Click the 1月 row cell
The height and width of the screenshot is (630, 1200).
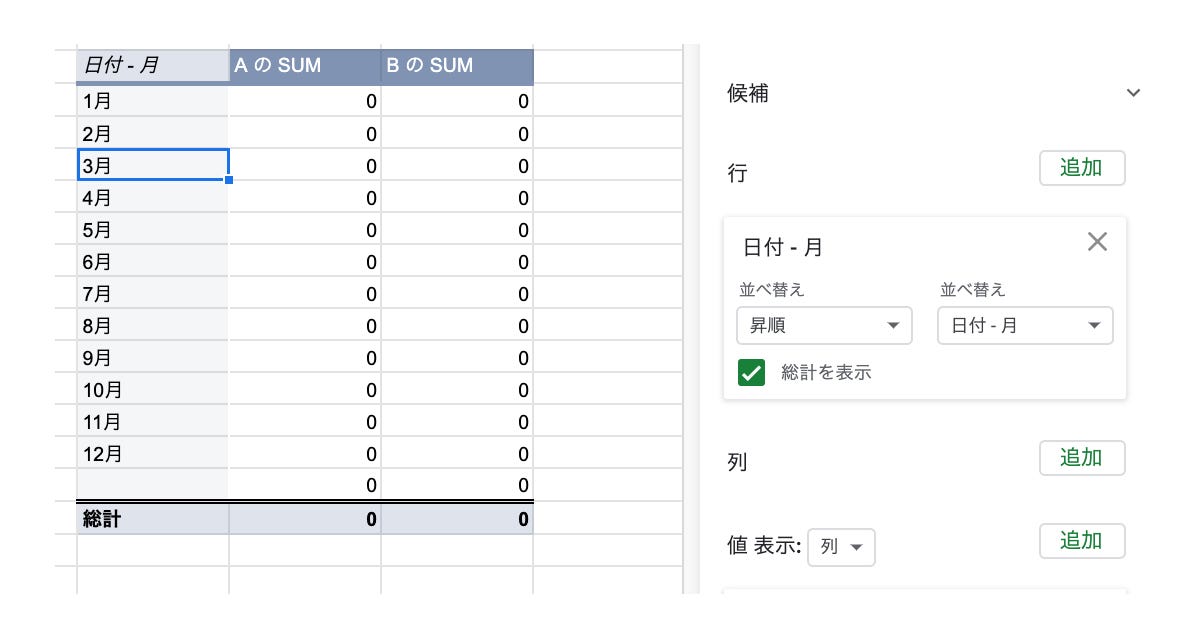(152, 101)
